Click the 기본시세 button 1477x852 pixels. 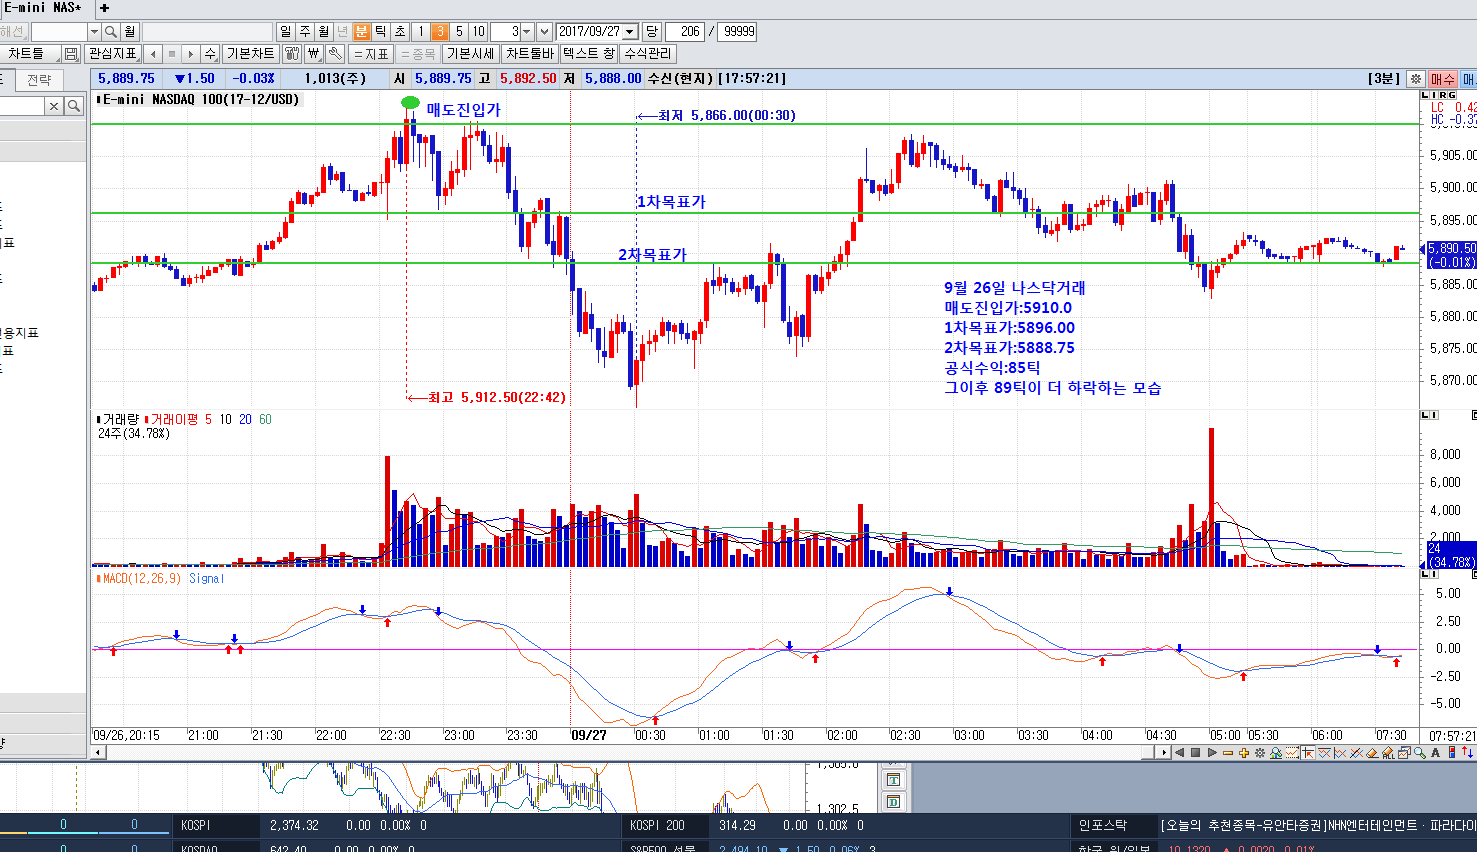(470, 53)
